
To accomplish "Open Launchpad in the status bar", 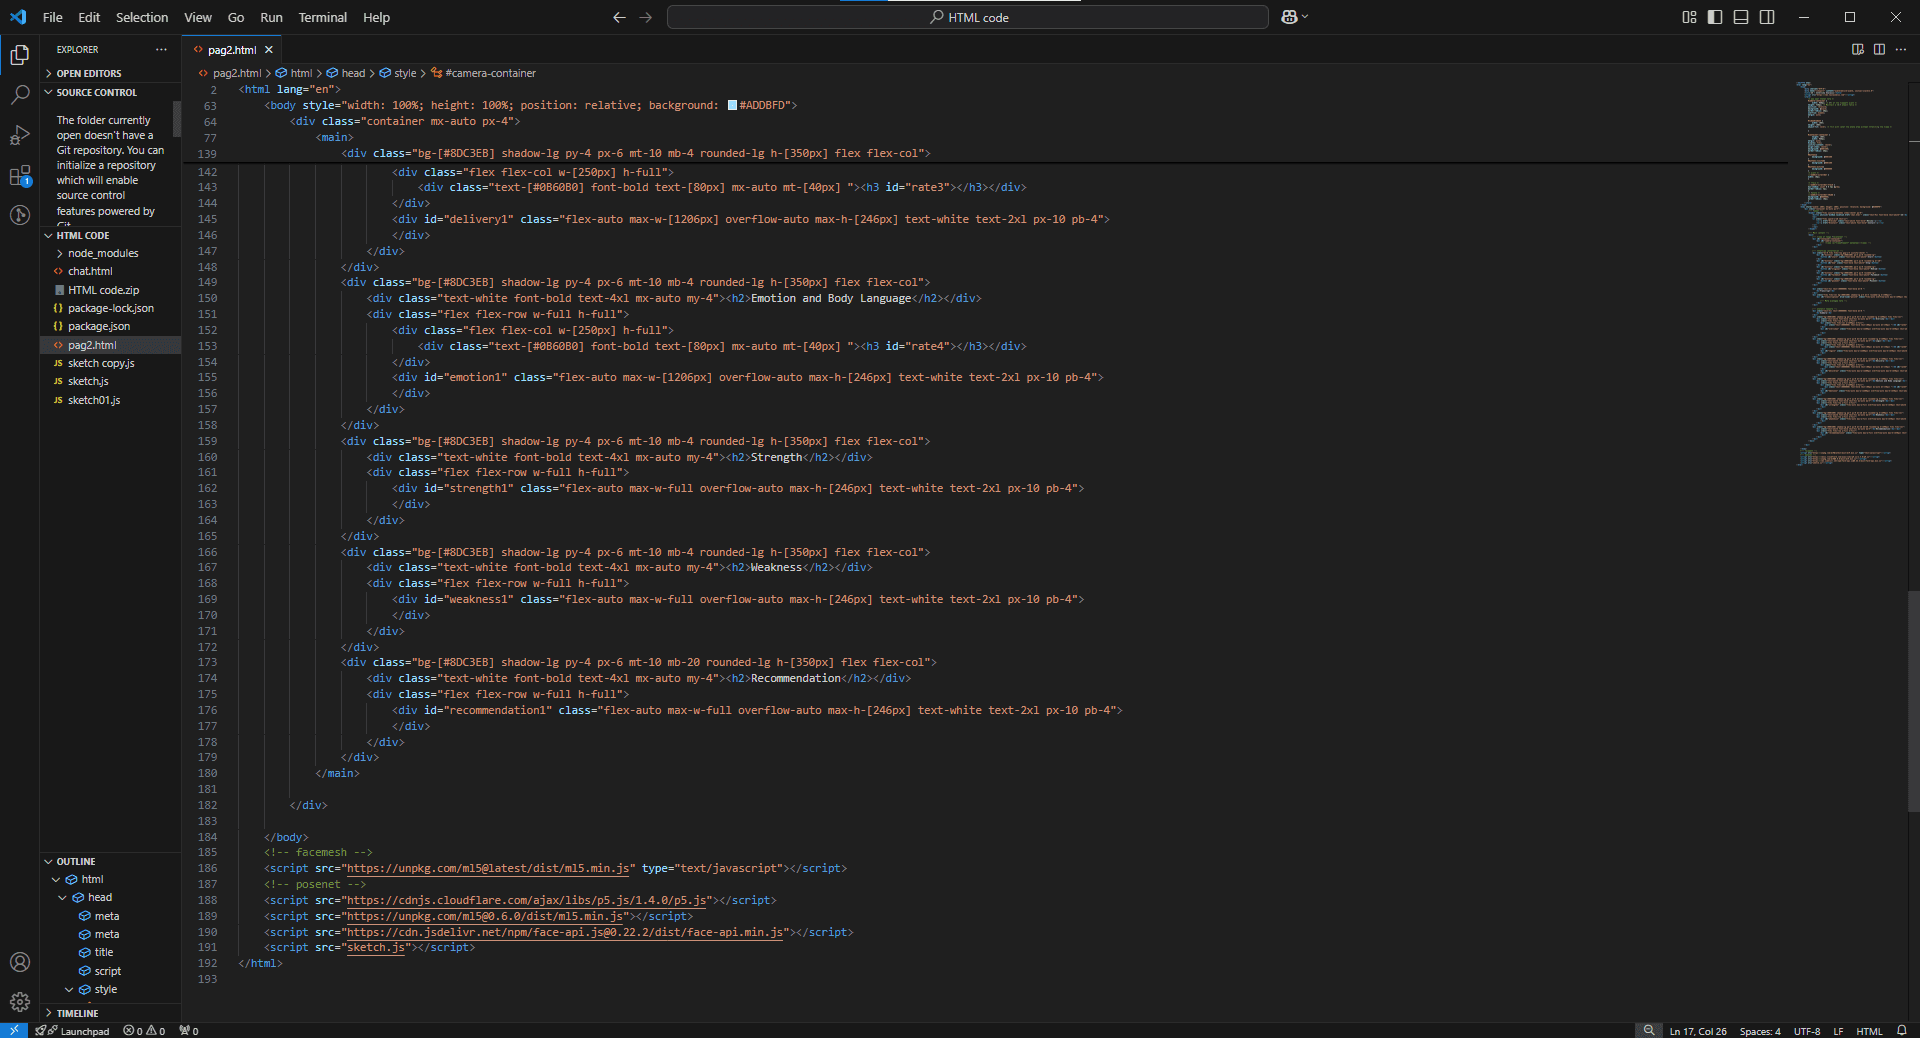I will pos(72,1031).
